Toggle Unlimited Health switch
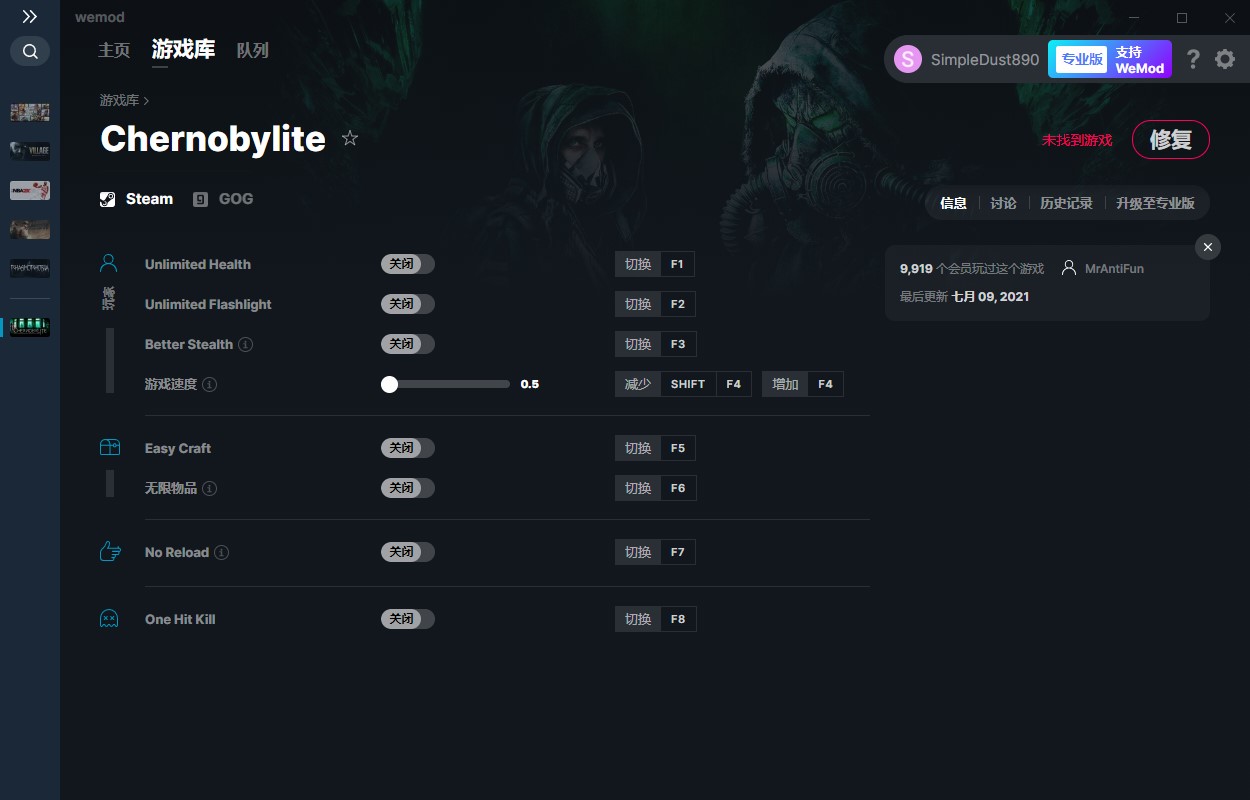1250x800 pixels. [x=408, y=264]
